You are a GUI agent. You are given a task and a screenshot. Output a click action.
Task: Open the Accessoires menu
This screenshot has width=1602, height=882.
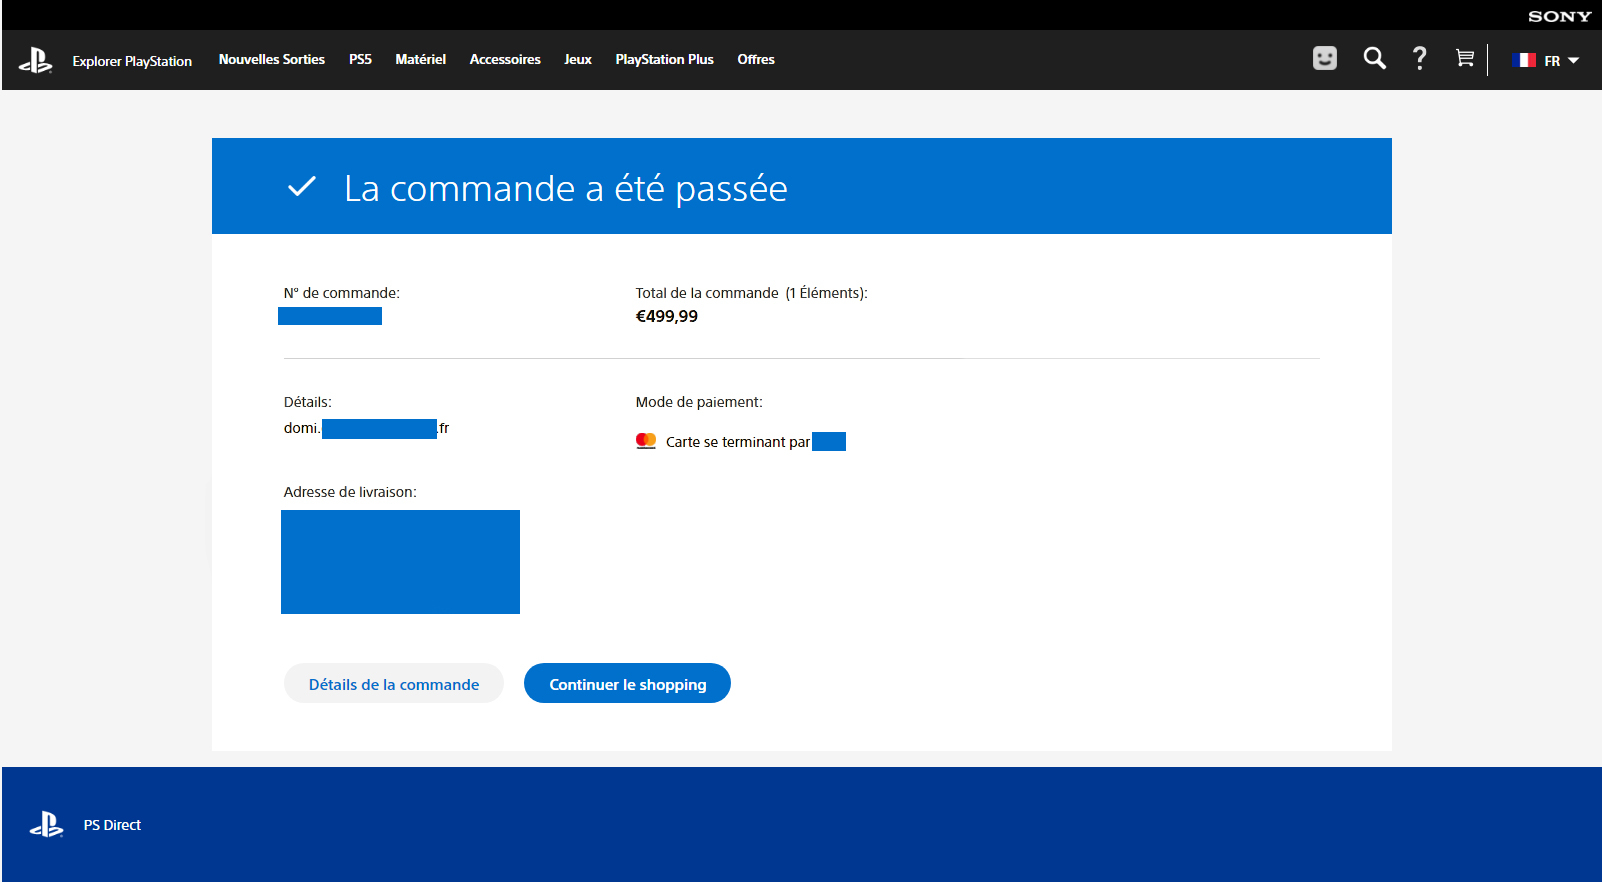(505, 60)
